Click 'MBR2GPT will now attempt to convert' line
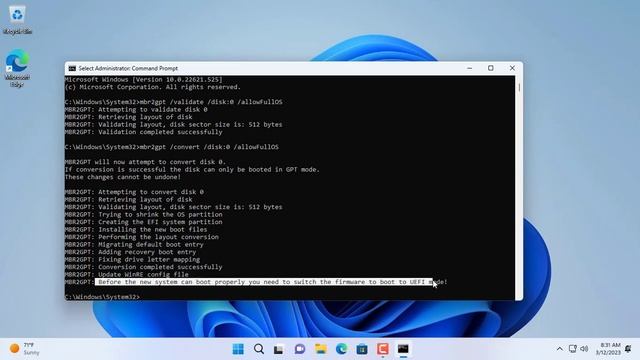Viewport: 640px width, 360px height. point(145,162)
